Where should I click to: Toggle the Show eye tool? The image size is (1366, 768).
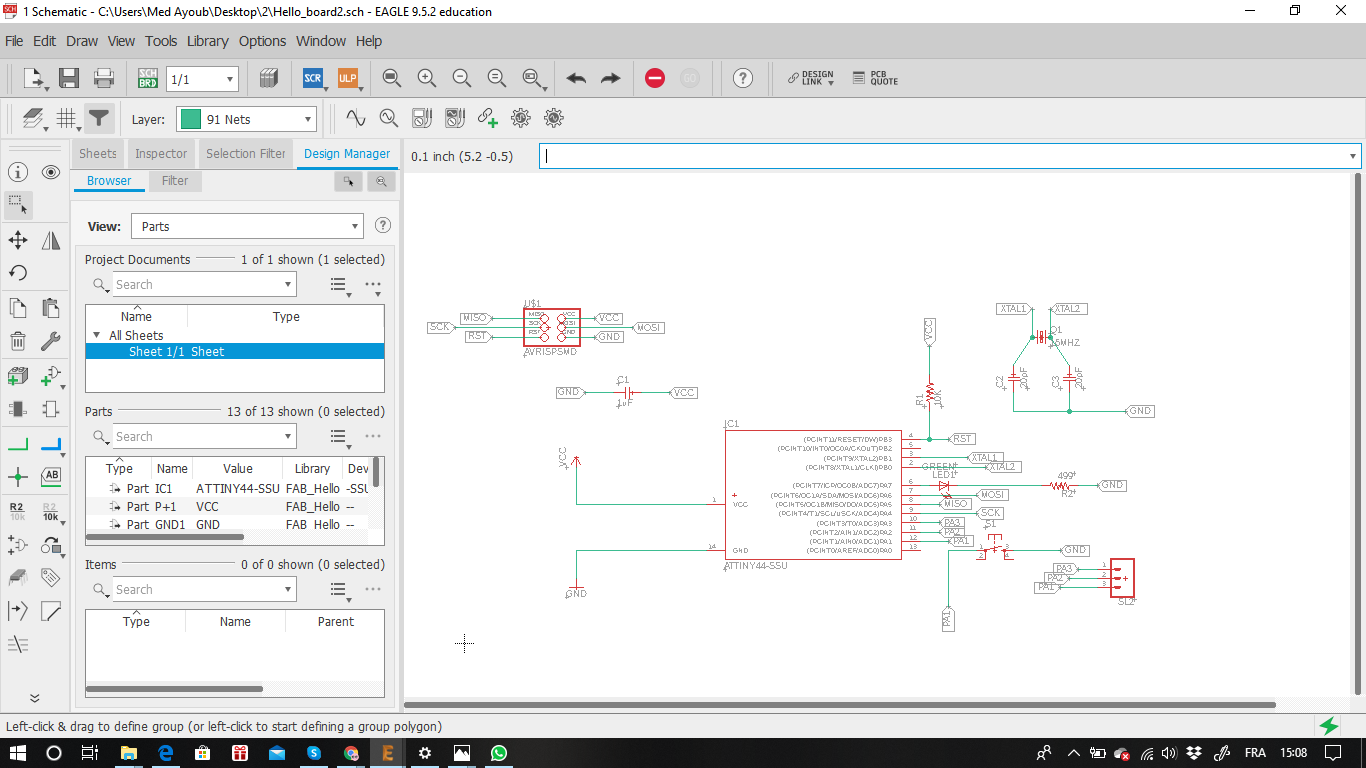[x=51, y=172]
